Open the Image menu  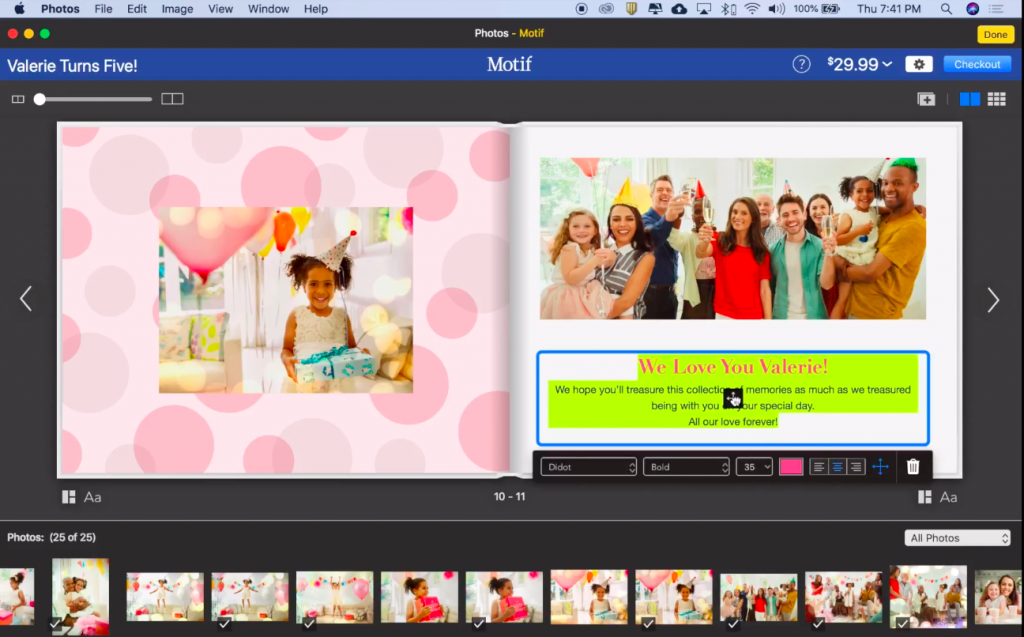click(177, 9)
